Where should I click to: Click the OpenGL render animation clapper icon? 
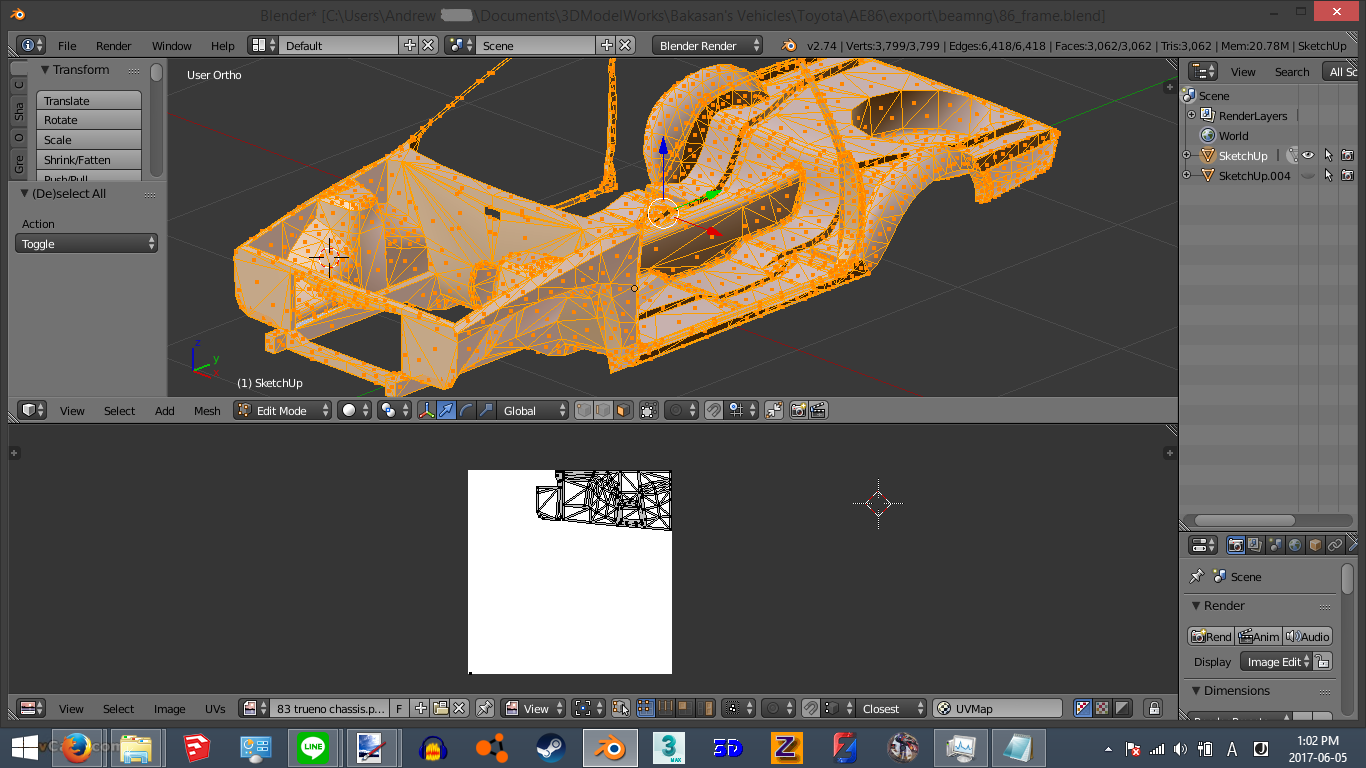coord(818,411)
